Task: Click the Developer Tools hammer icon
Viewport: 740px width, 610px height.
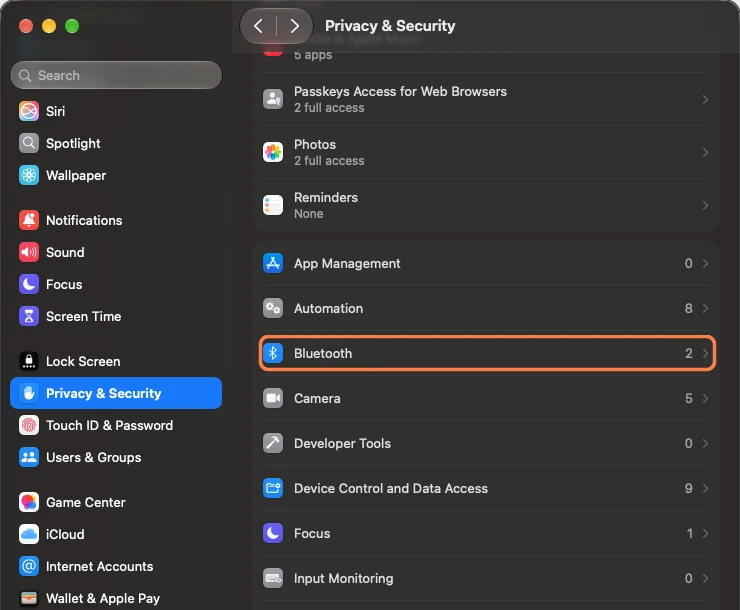Action: (273, 443)
